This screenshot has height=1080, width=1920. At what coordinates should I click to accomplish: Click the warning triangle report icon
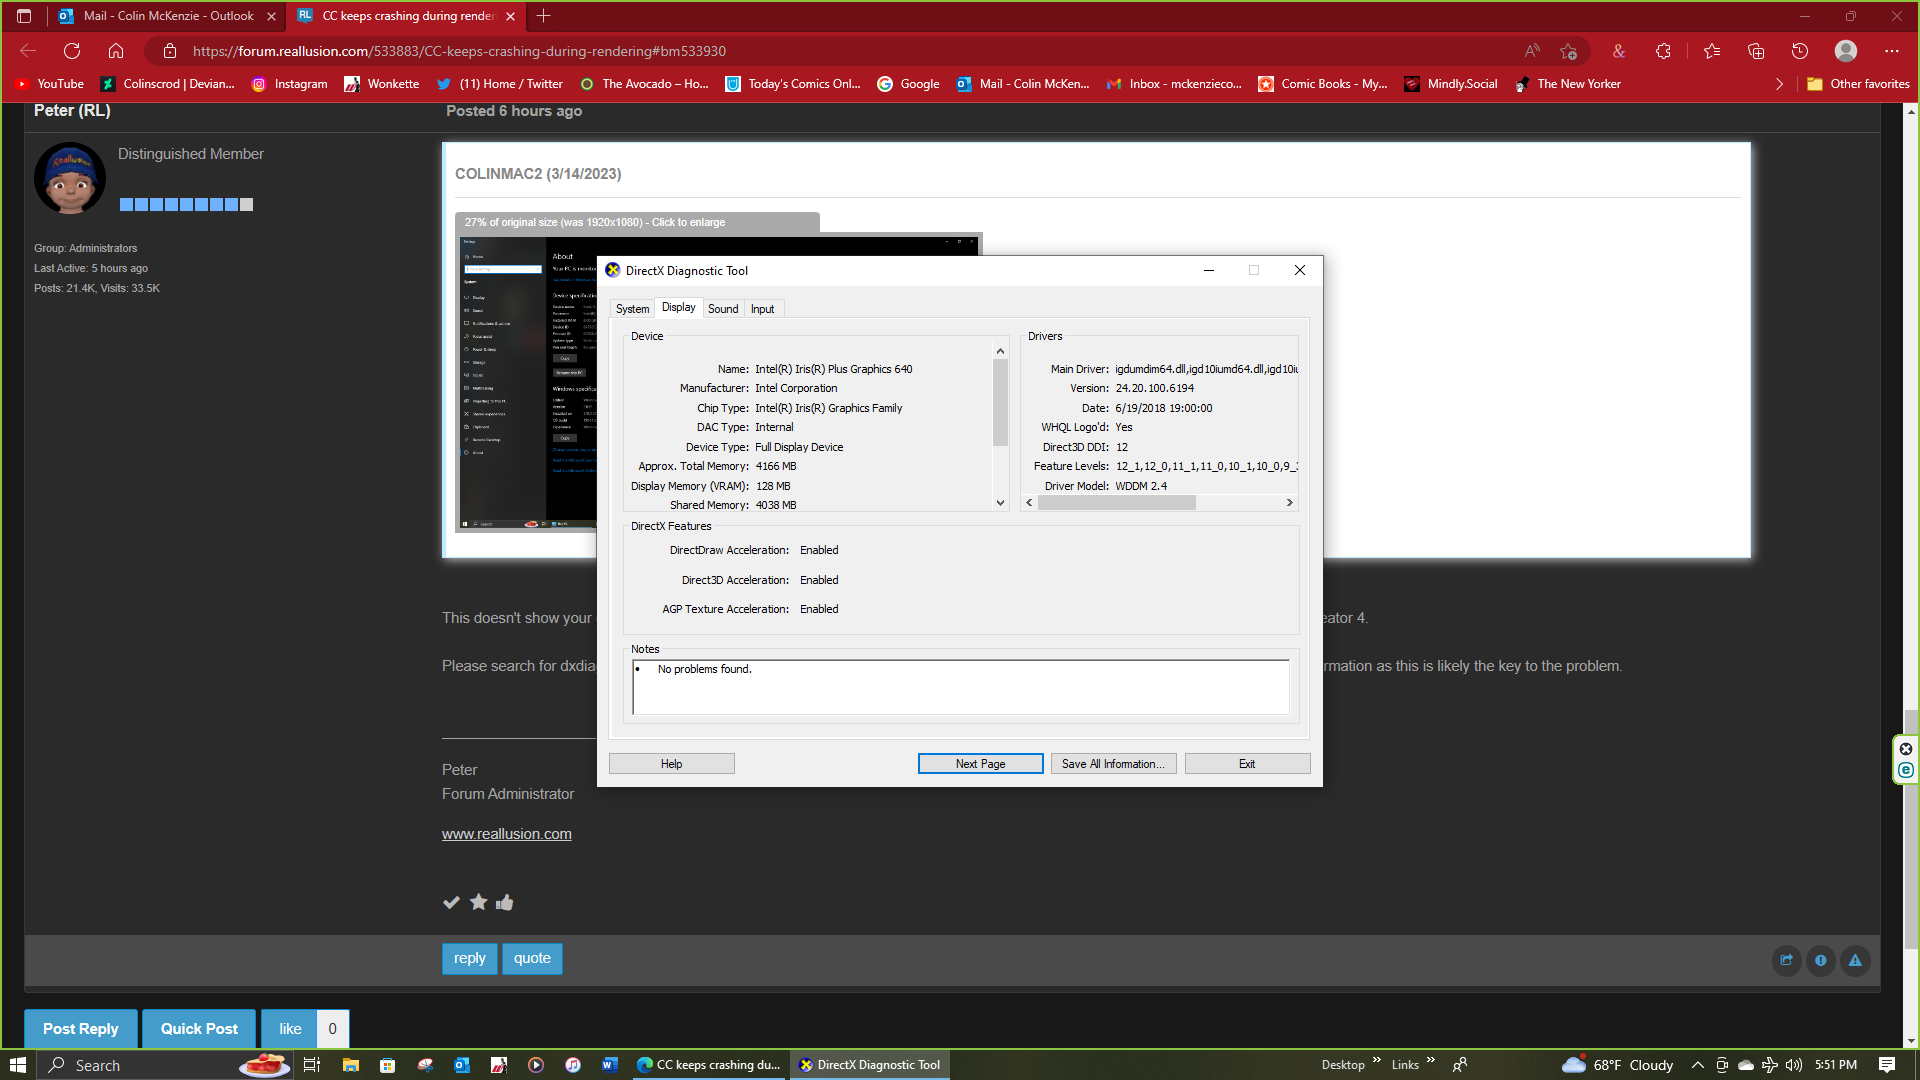tap(1855, 961)
